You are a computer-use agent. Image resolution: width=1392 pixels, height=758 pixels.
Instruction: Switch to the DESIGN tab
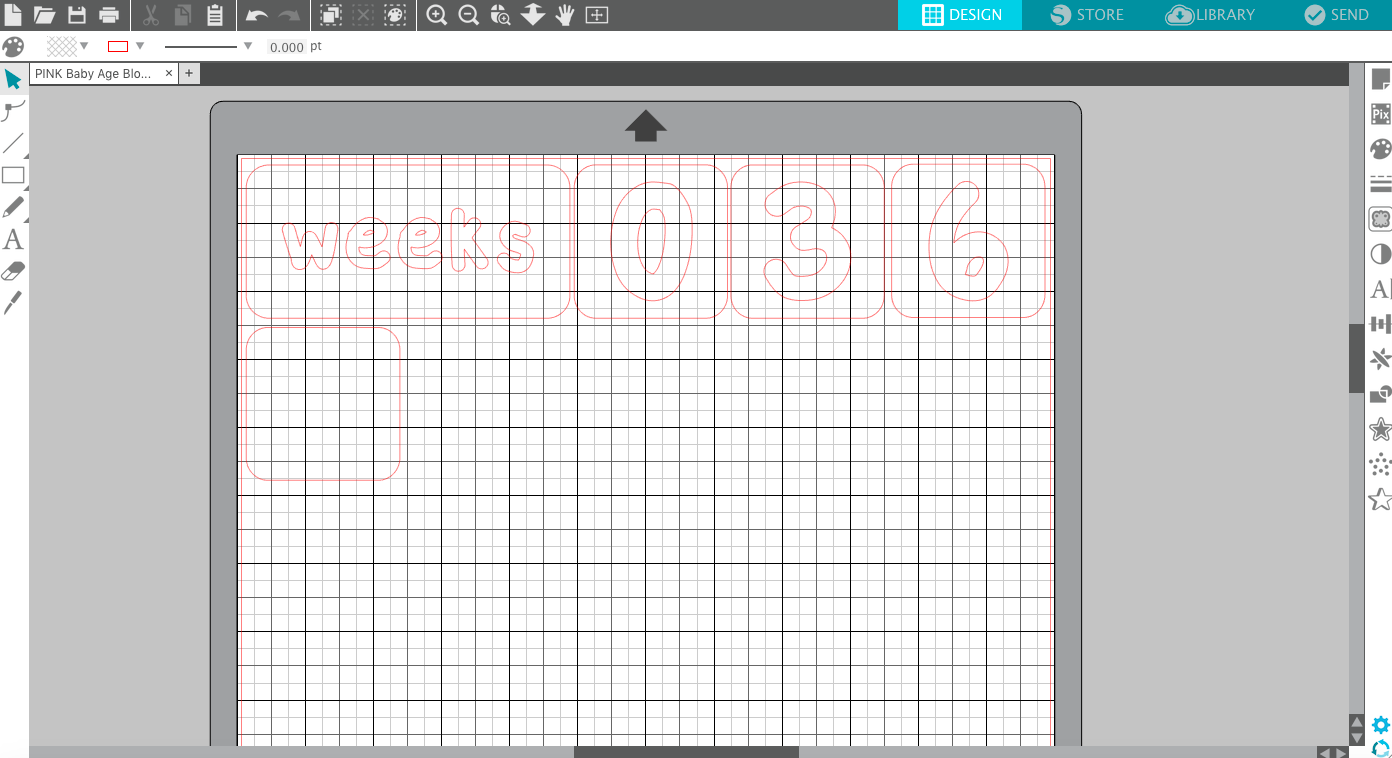pyautogui.click(x=960, y=15)
